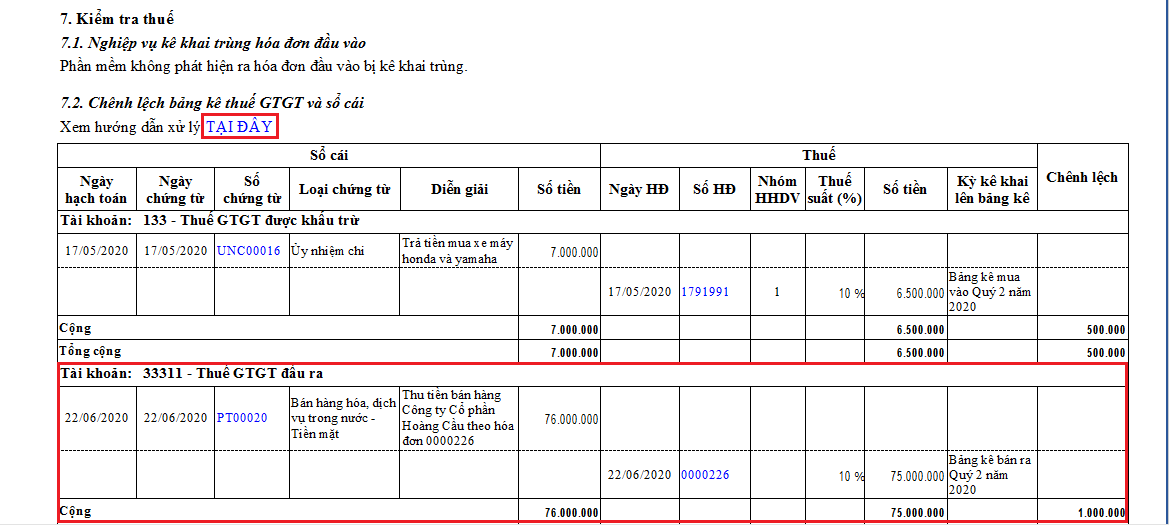Click the 'Thuế suất (%)' column header

click(834, 189)
